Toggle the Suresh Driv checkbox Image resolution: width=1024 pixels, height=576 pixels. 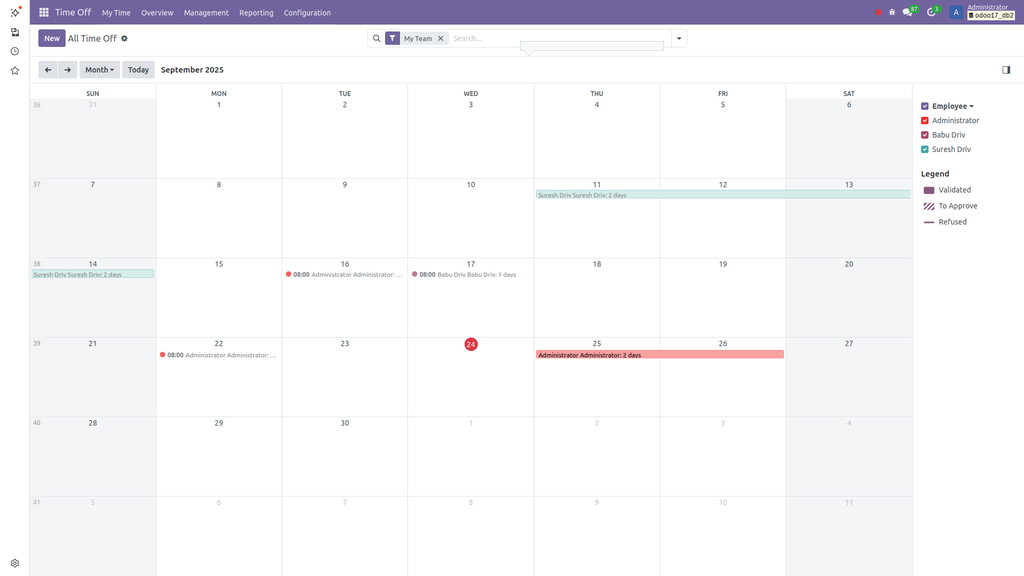coord(925,149)
